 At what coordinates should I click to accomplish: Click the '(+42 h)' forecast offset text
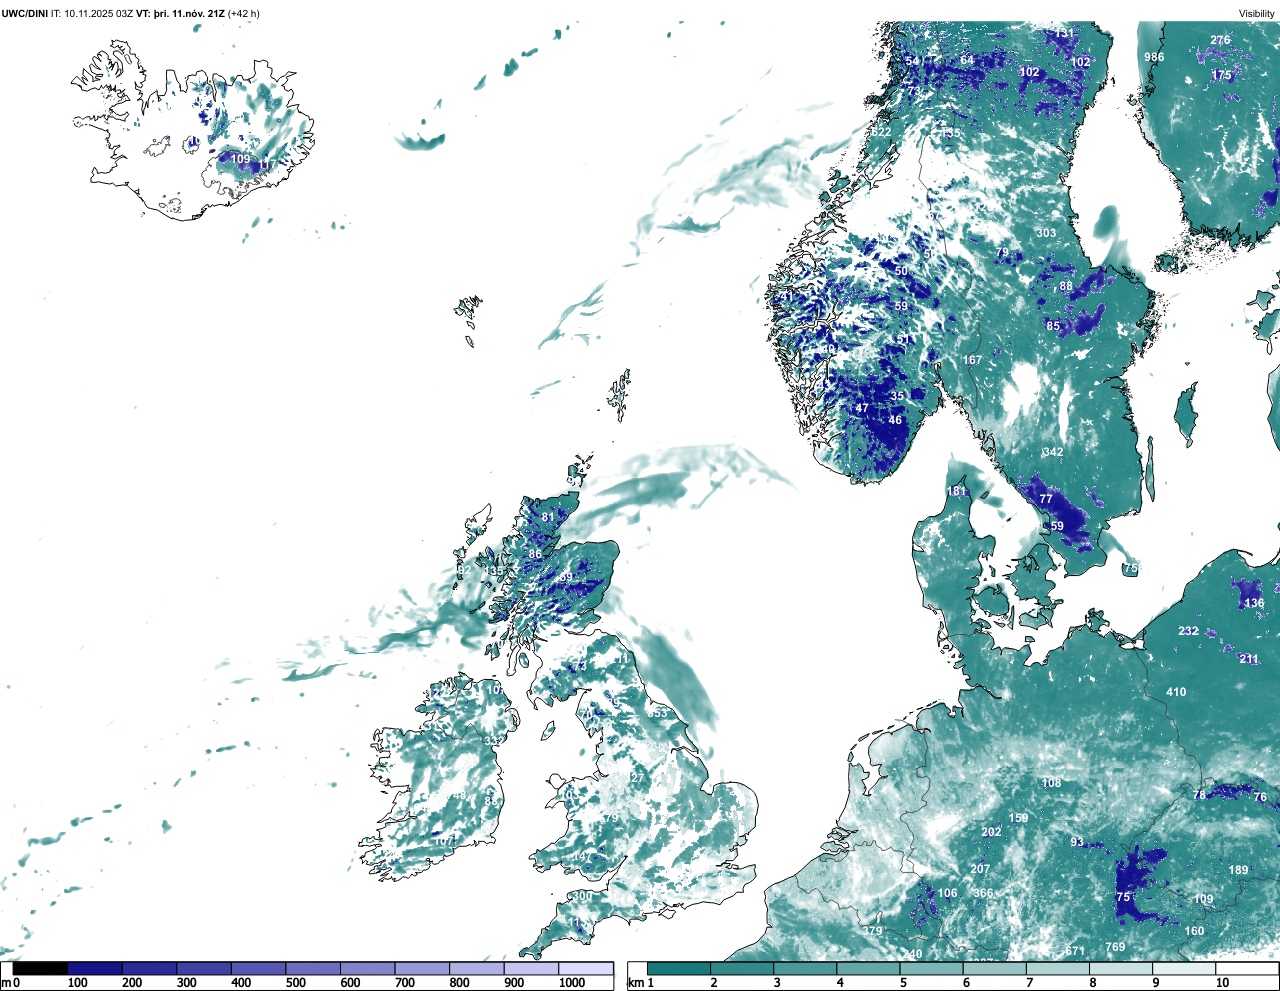click(244, 14)
